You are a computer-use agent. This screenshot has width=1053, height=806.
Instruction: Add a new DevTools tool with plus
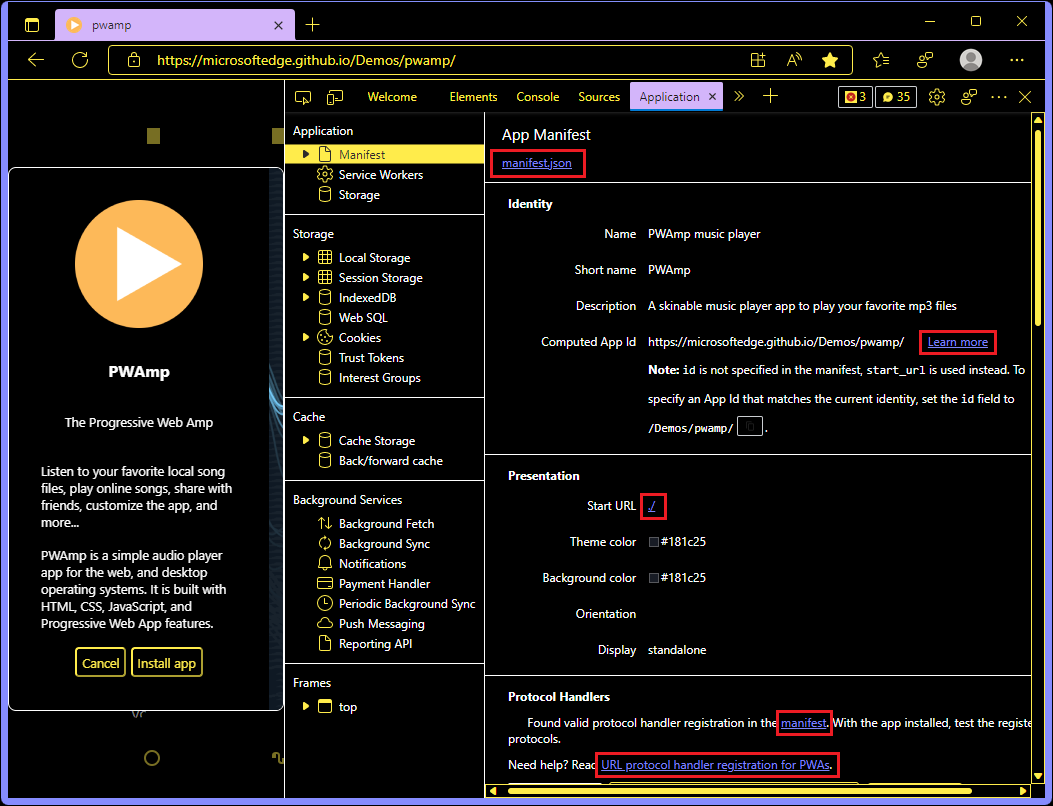coord(770,97)
